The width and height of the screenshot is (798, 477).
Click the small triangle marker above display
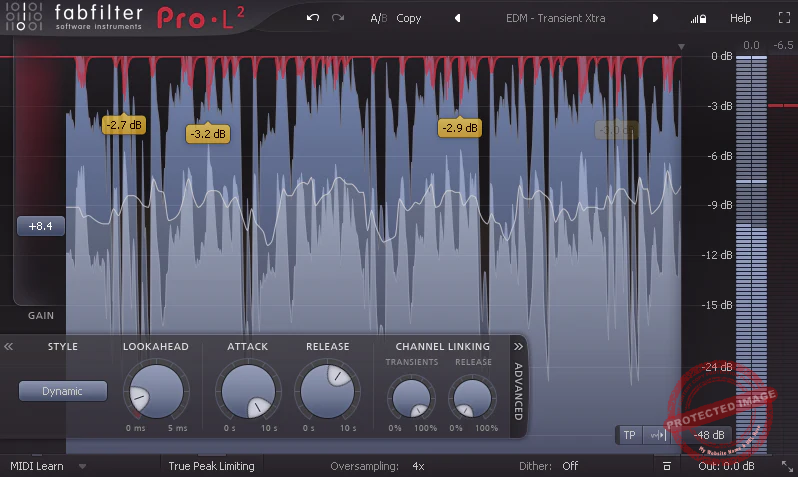point(681,47)
